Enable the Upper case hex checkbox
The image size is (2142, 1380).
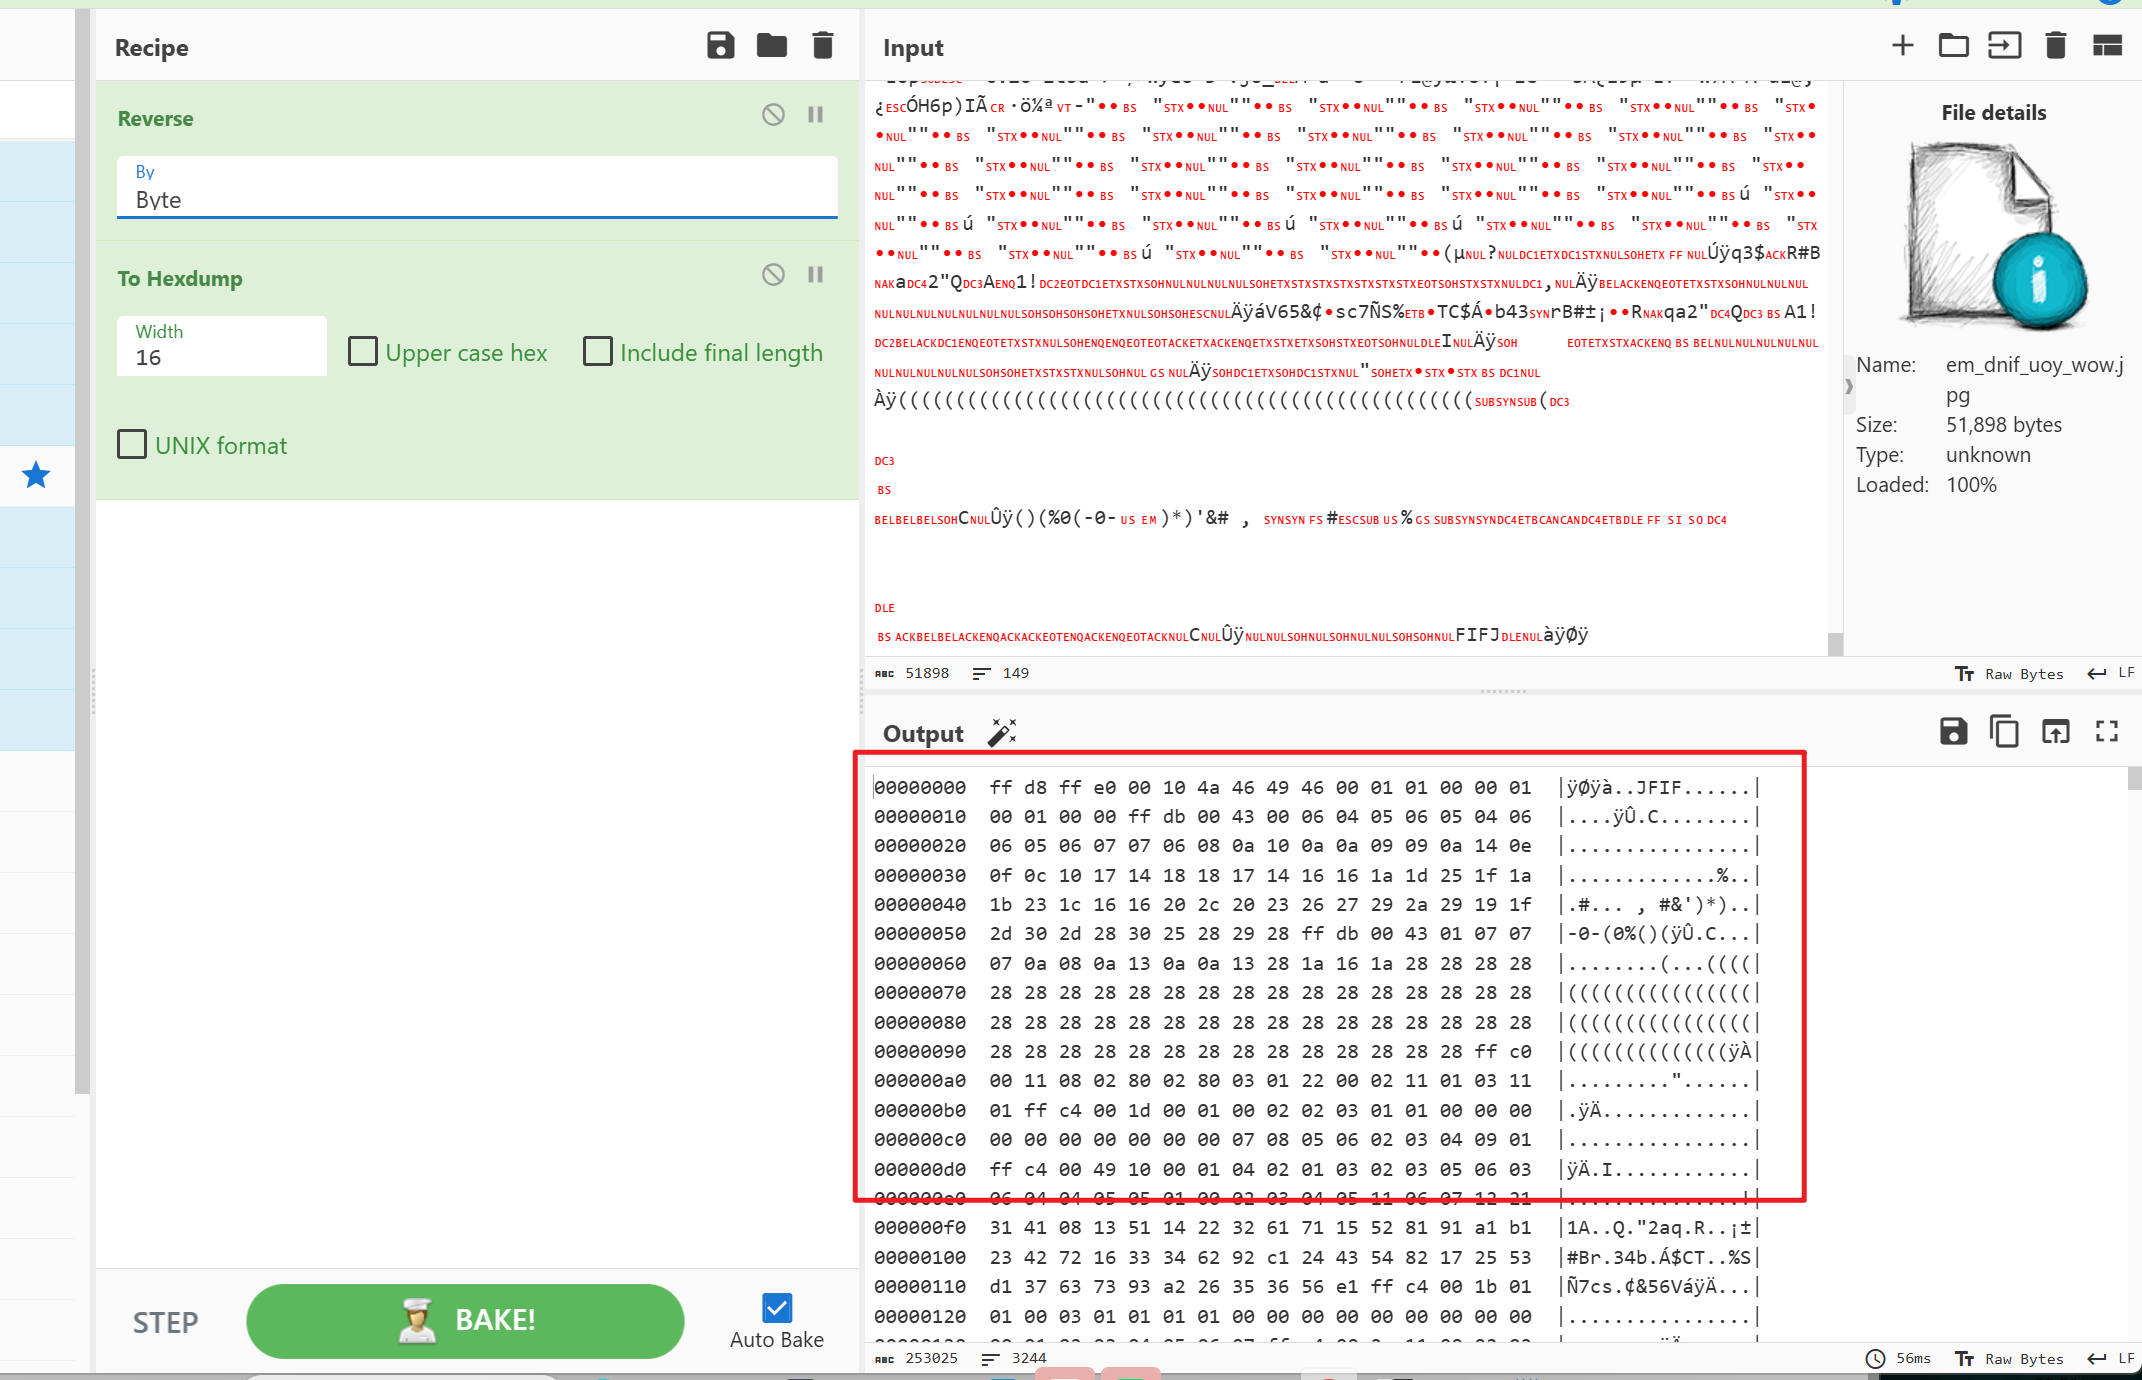tap(363, 352)
